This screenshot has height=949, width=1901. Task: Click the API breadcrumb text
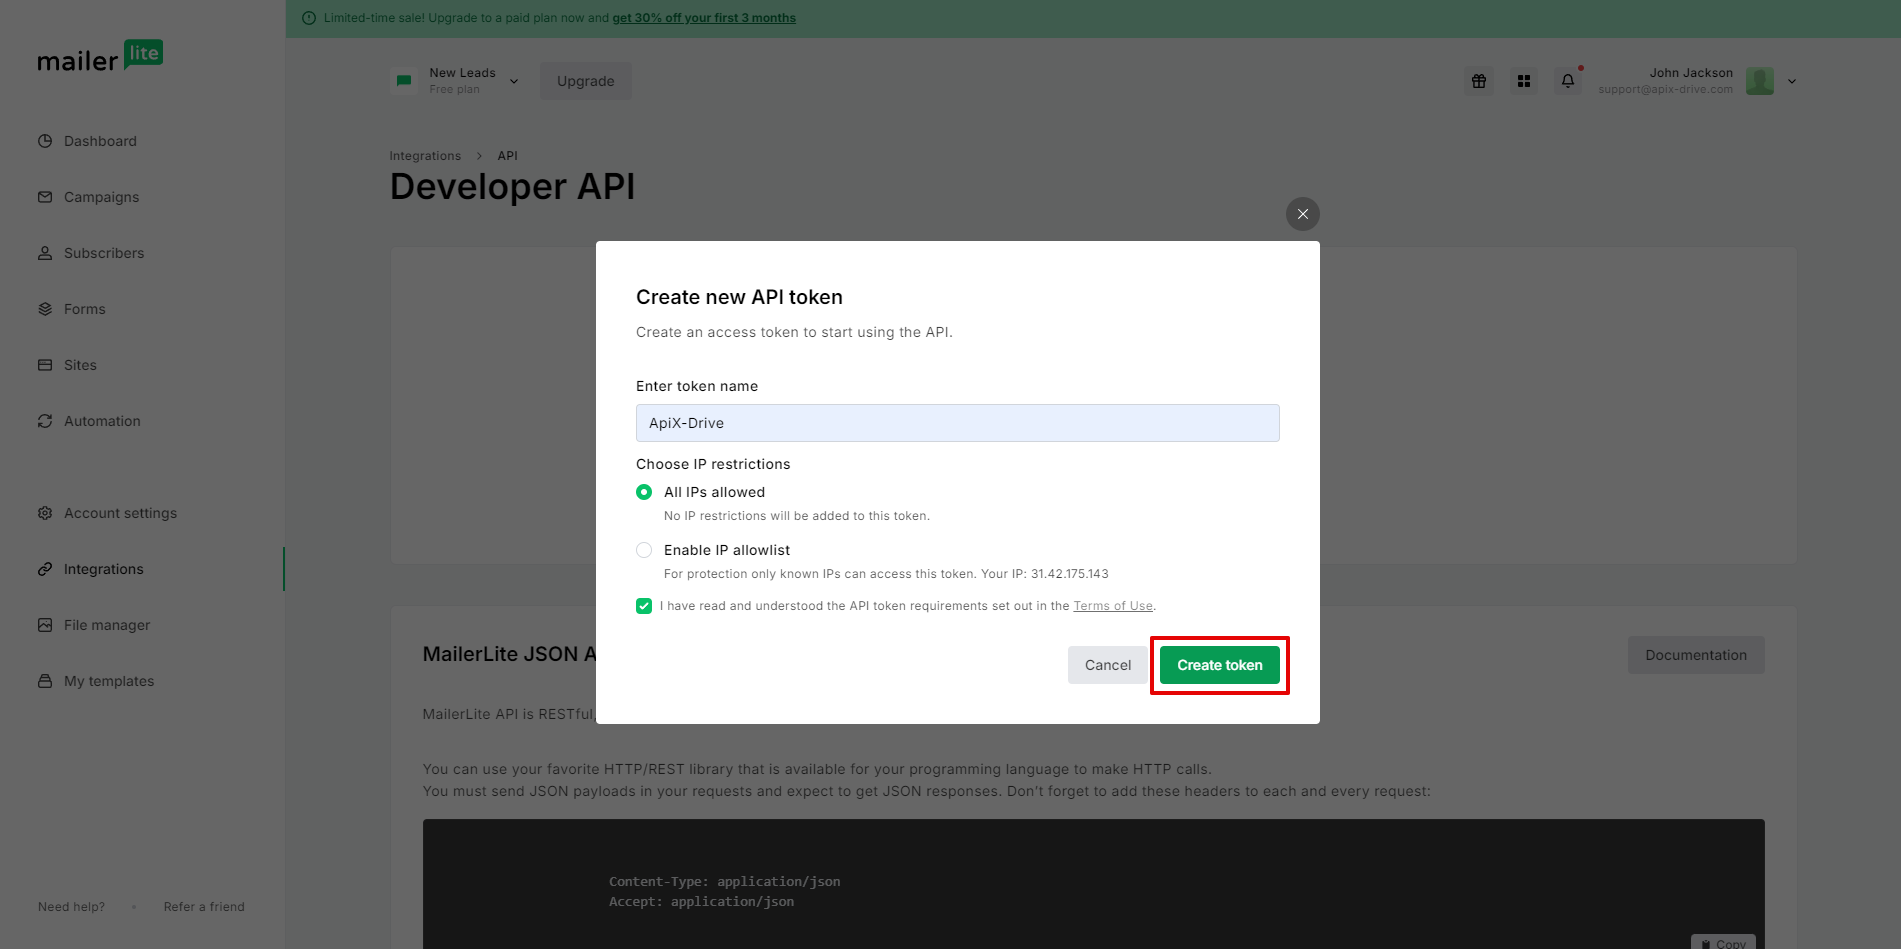508,156
